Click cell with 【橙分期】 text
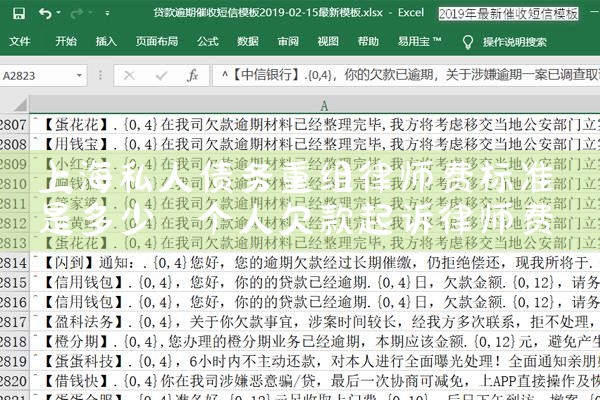Image resolution: width=600 pixels, height=400 pixels. (315, 341)
